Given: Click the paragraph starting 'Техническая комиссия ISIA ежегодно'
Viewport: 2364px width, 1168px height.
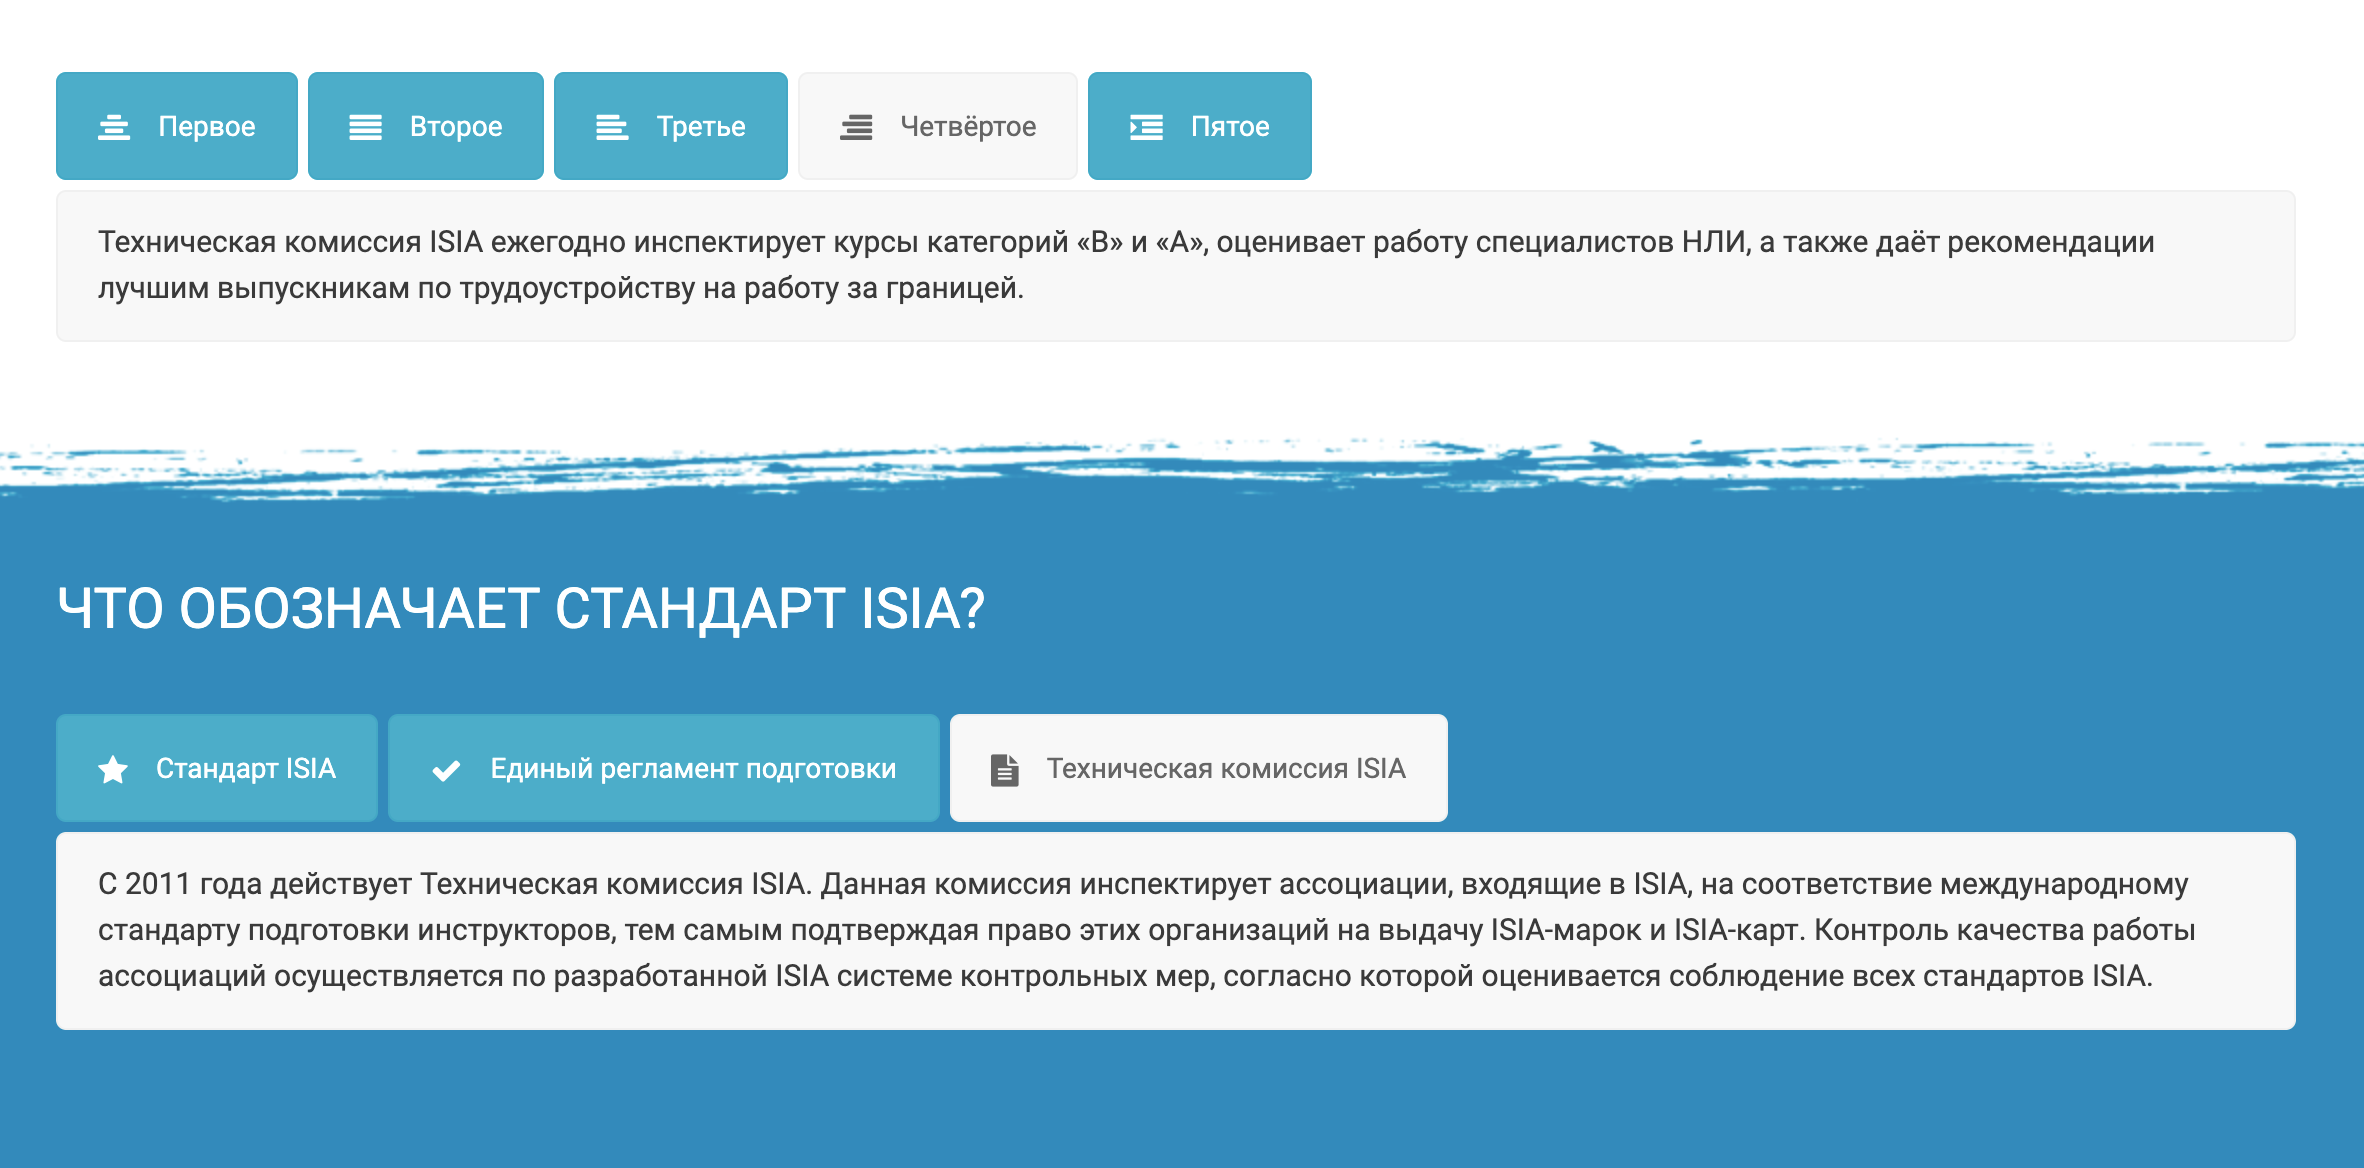Looking at the screenshot, I should [x=1126, y=265].
